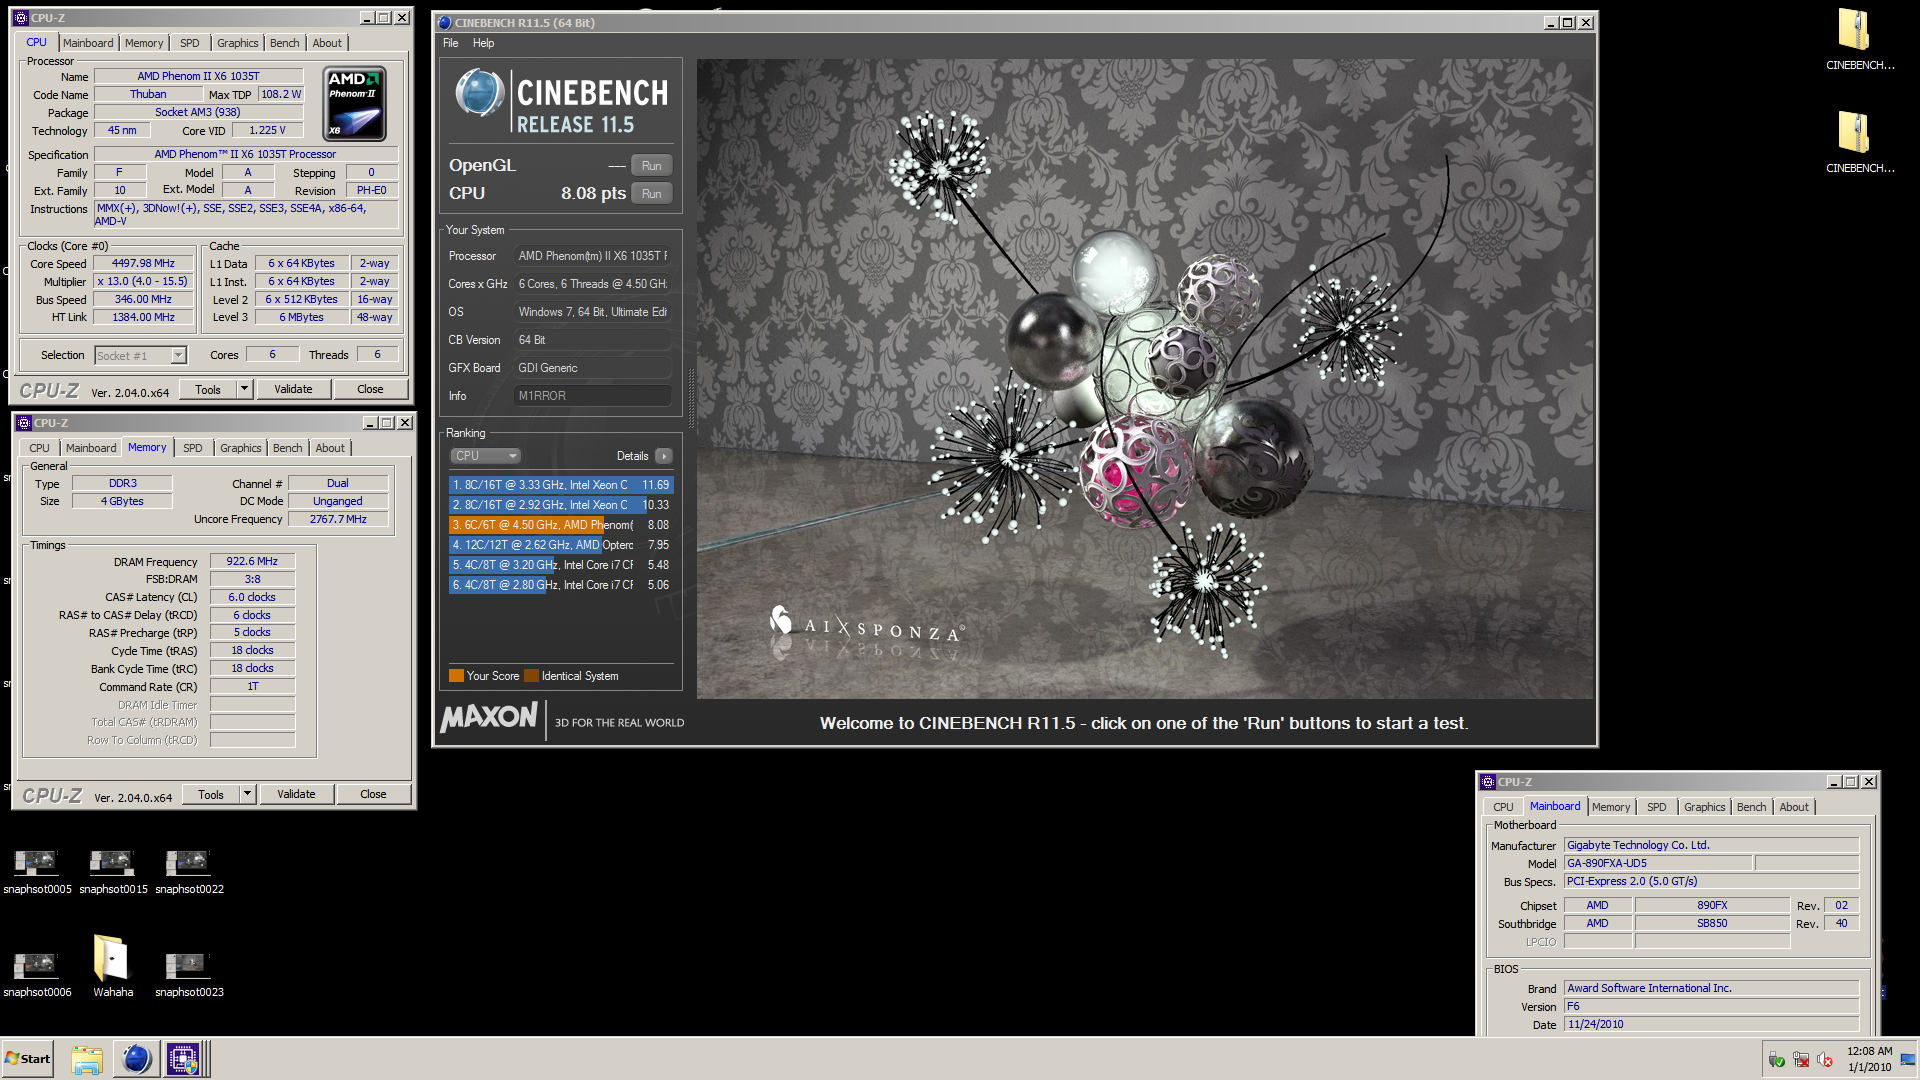Open the File menu in Cinebench

coord(451,43)
